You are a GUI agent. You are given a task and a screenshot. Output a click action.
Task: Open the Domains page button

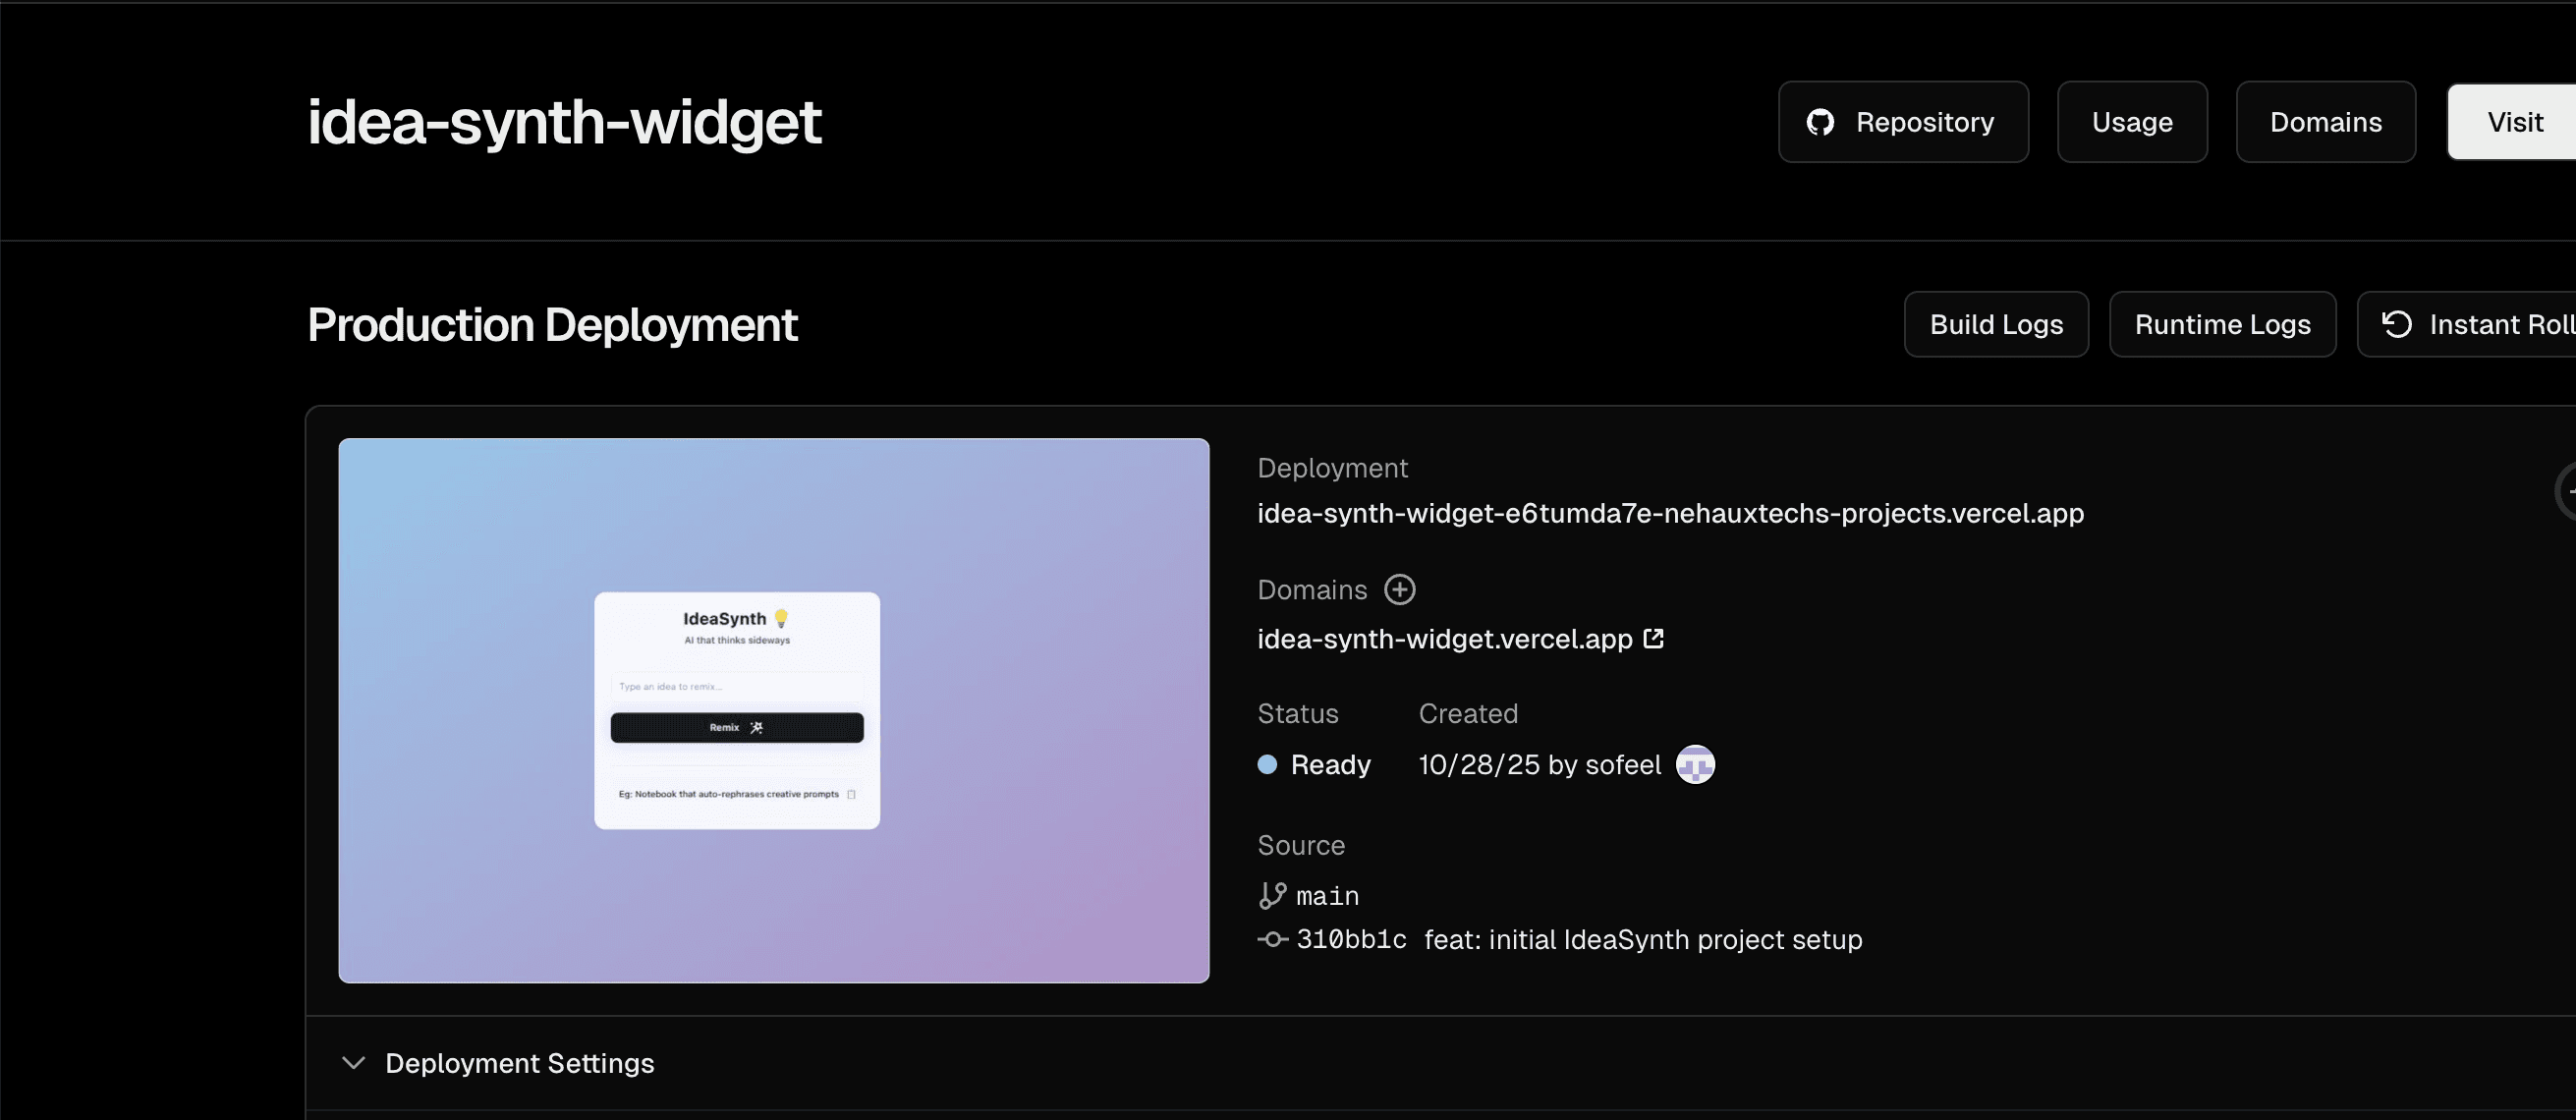2325,122
